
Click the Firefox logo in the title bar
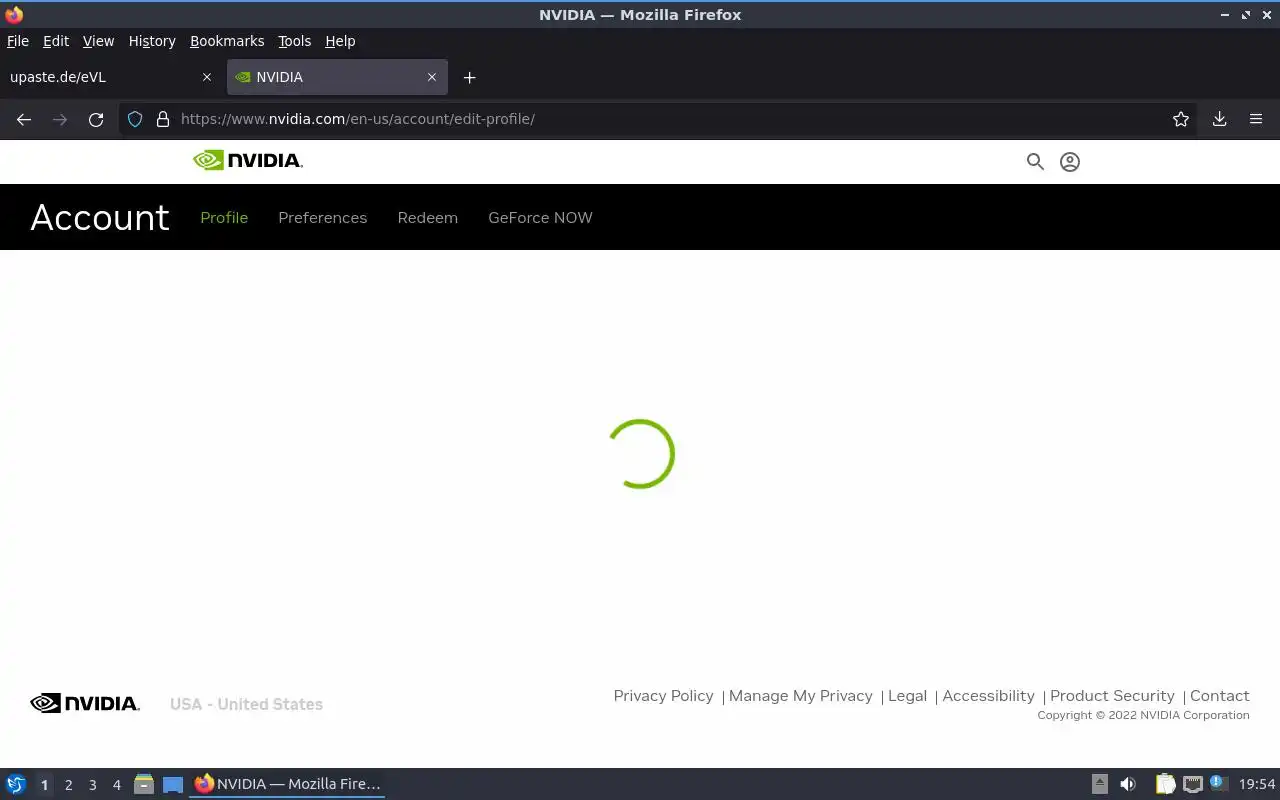click(x=14, y=14)
